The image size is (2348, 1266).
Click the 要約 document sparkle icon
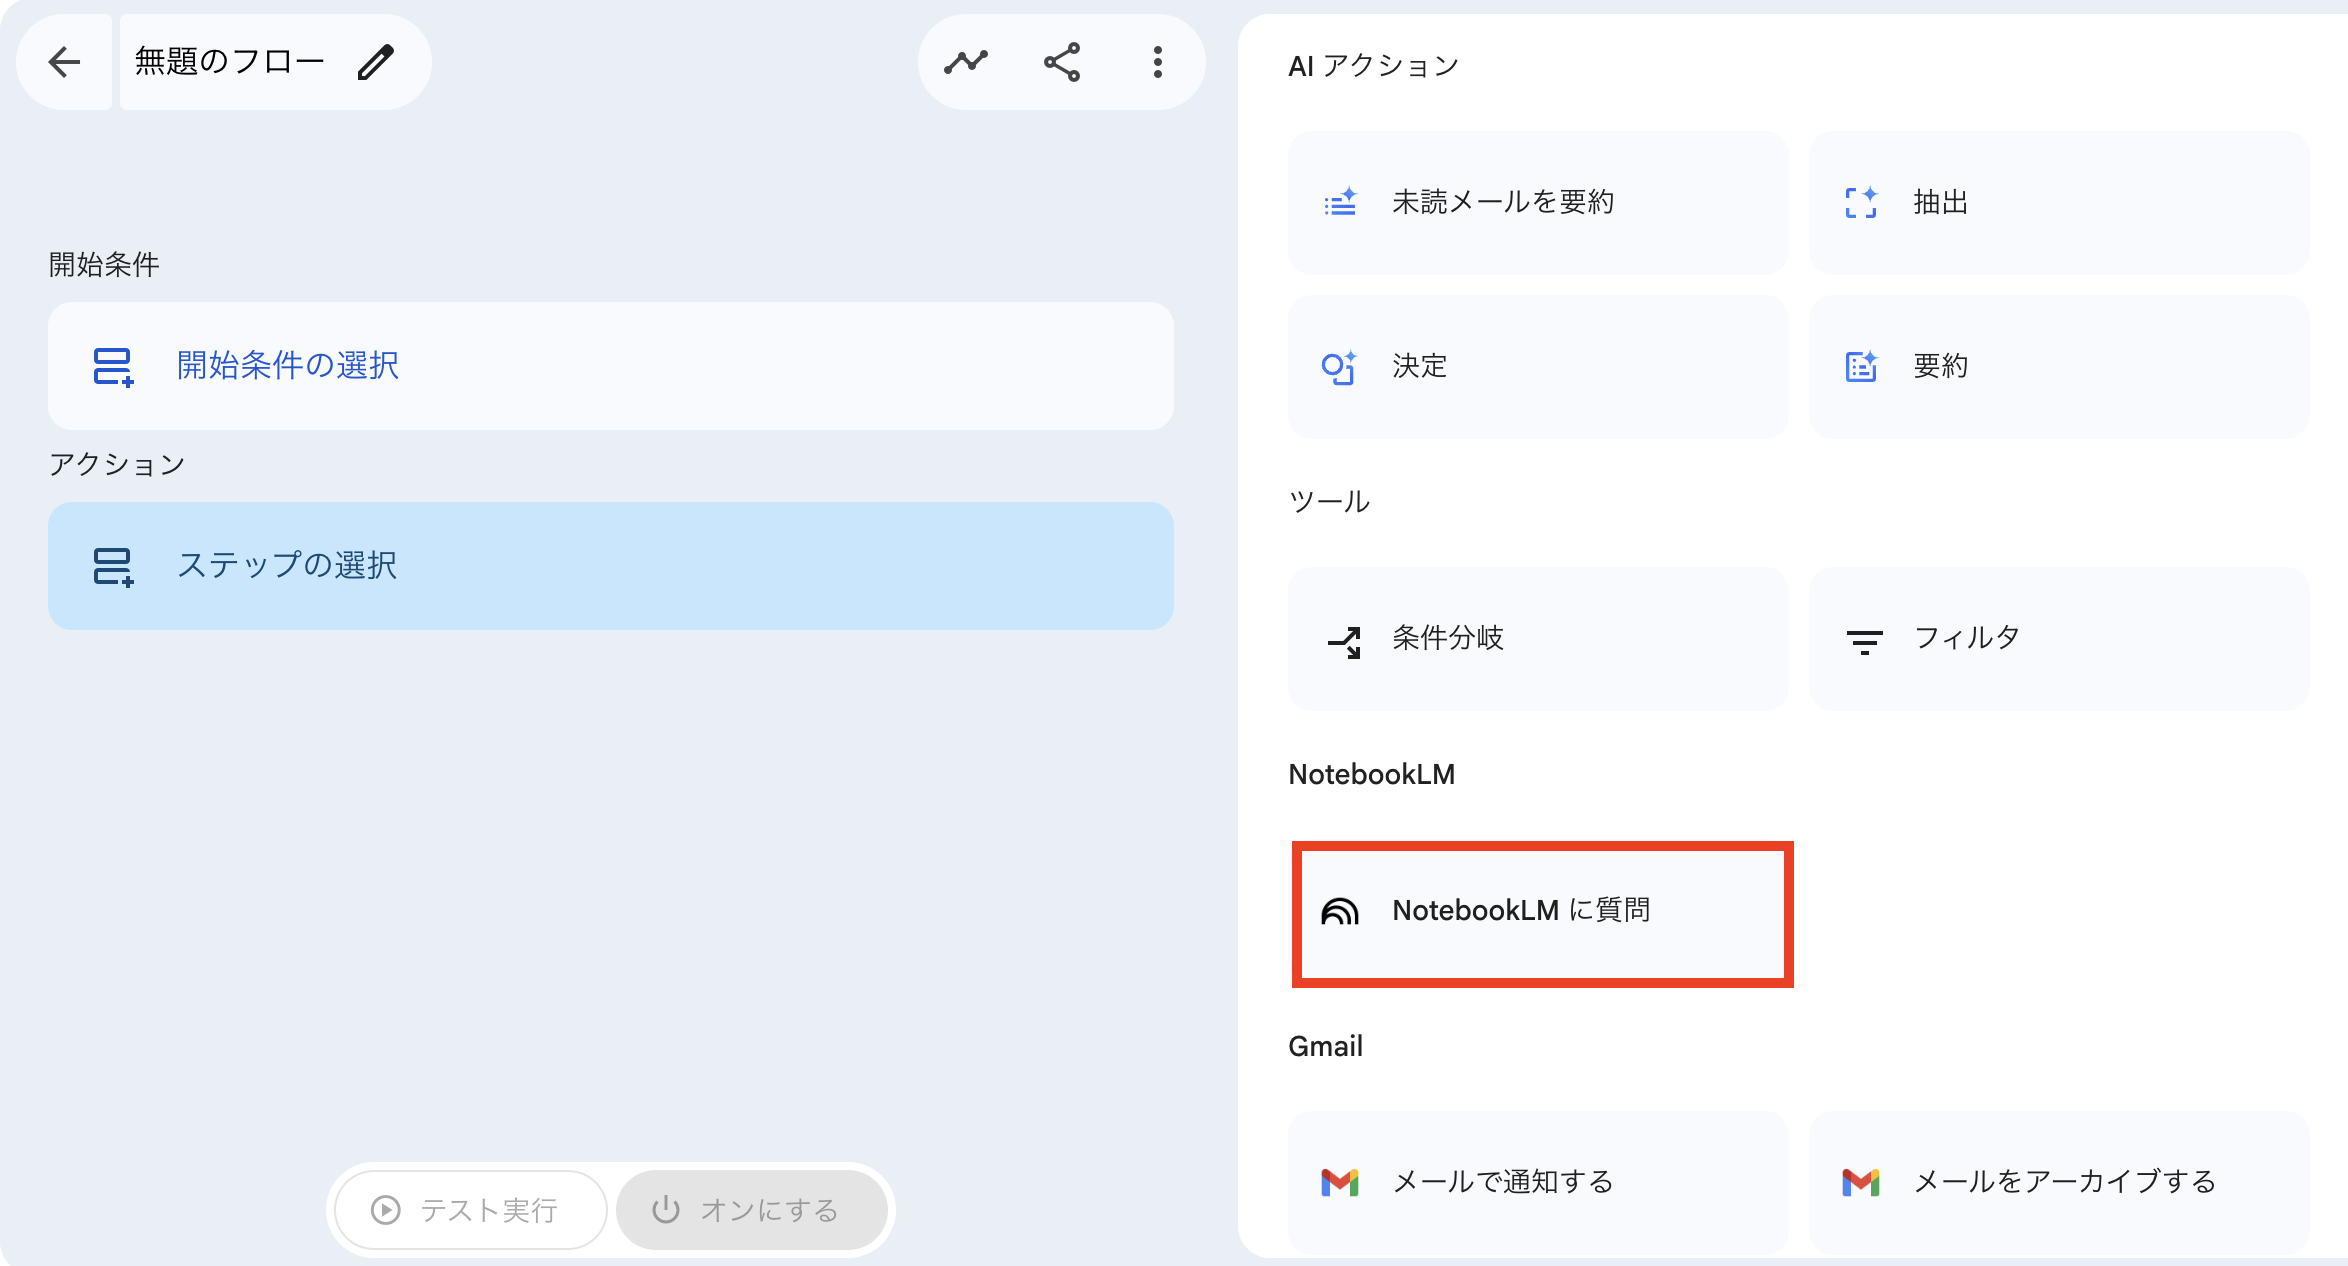pyautogui.click(x=1861, y=367)
